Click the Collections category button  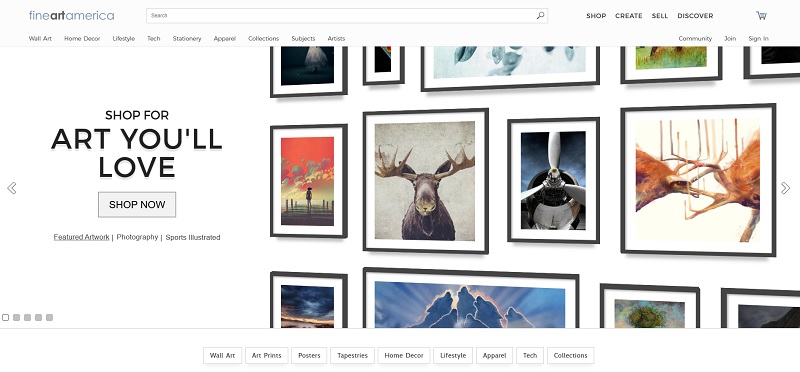click(x=570, y=356)
